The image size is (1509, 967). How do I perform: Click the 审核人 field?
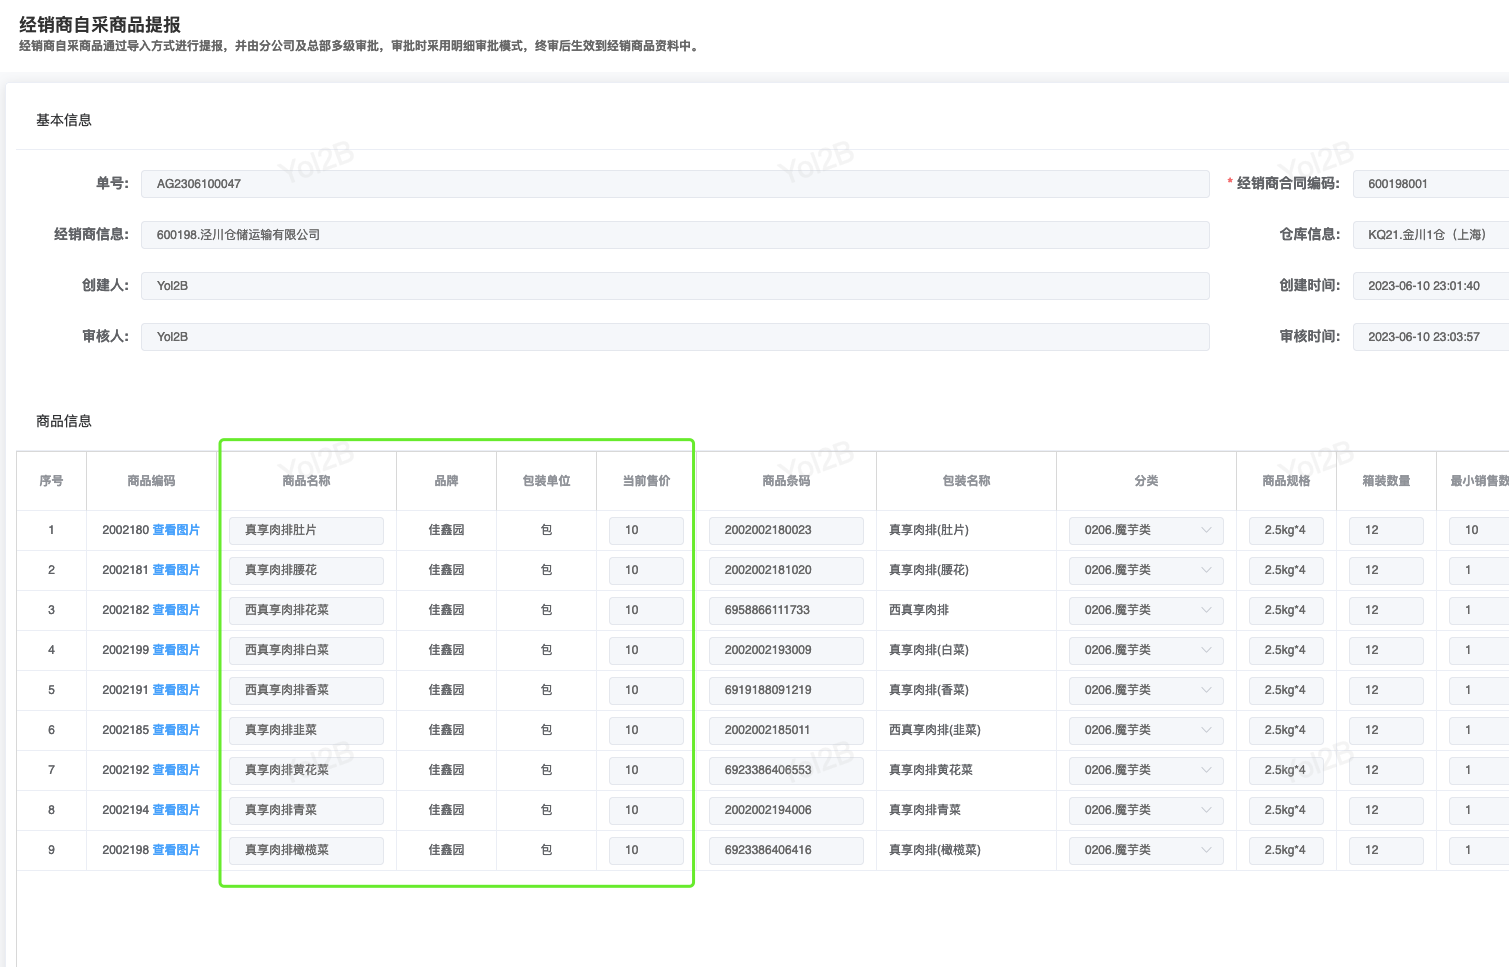tap(675, 337)
